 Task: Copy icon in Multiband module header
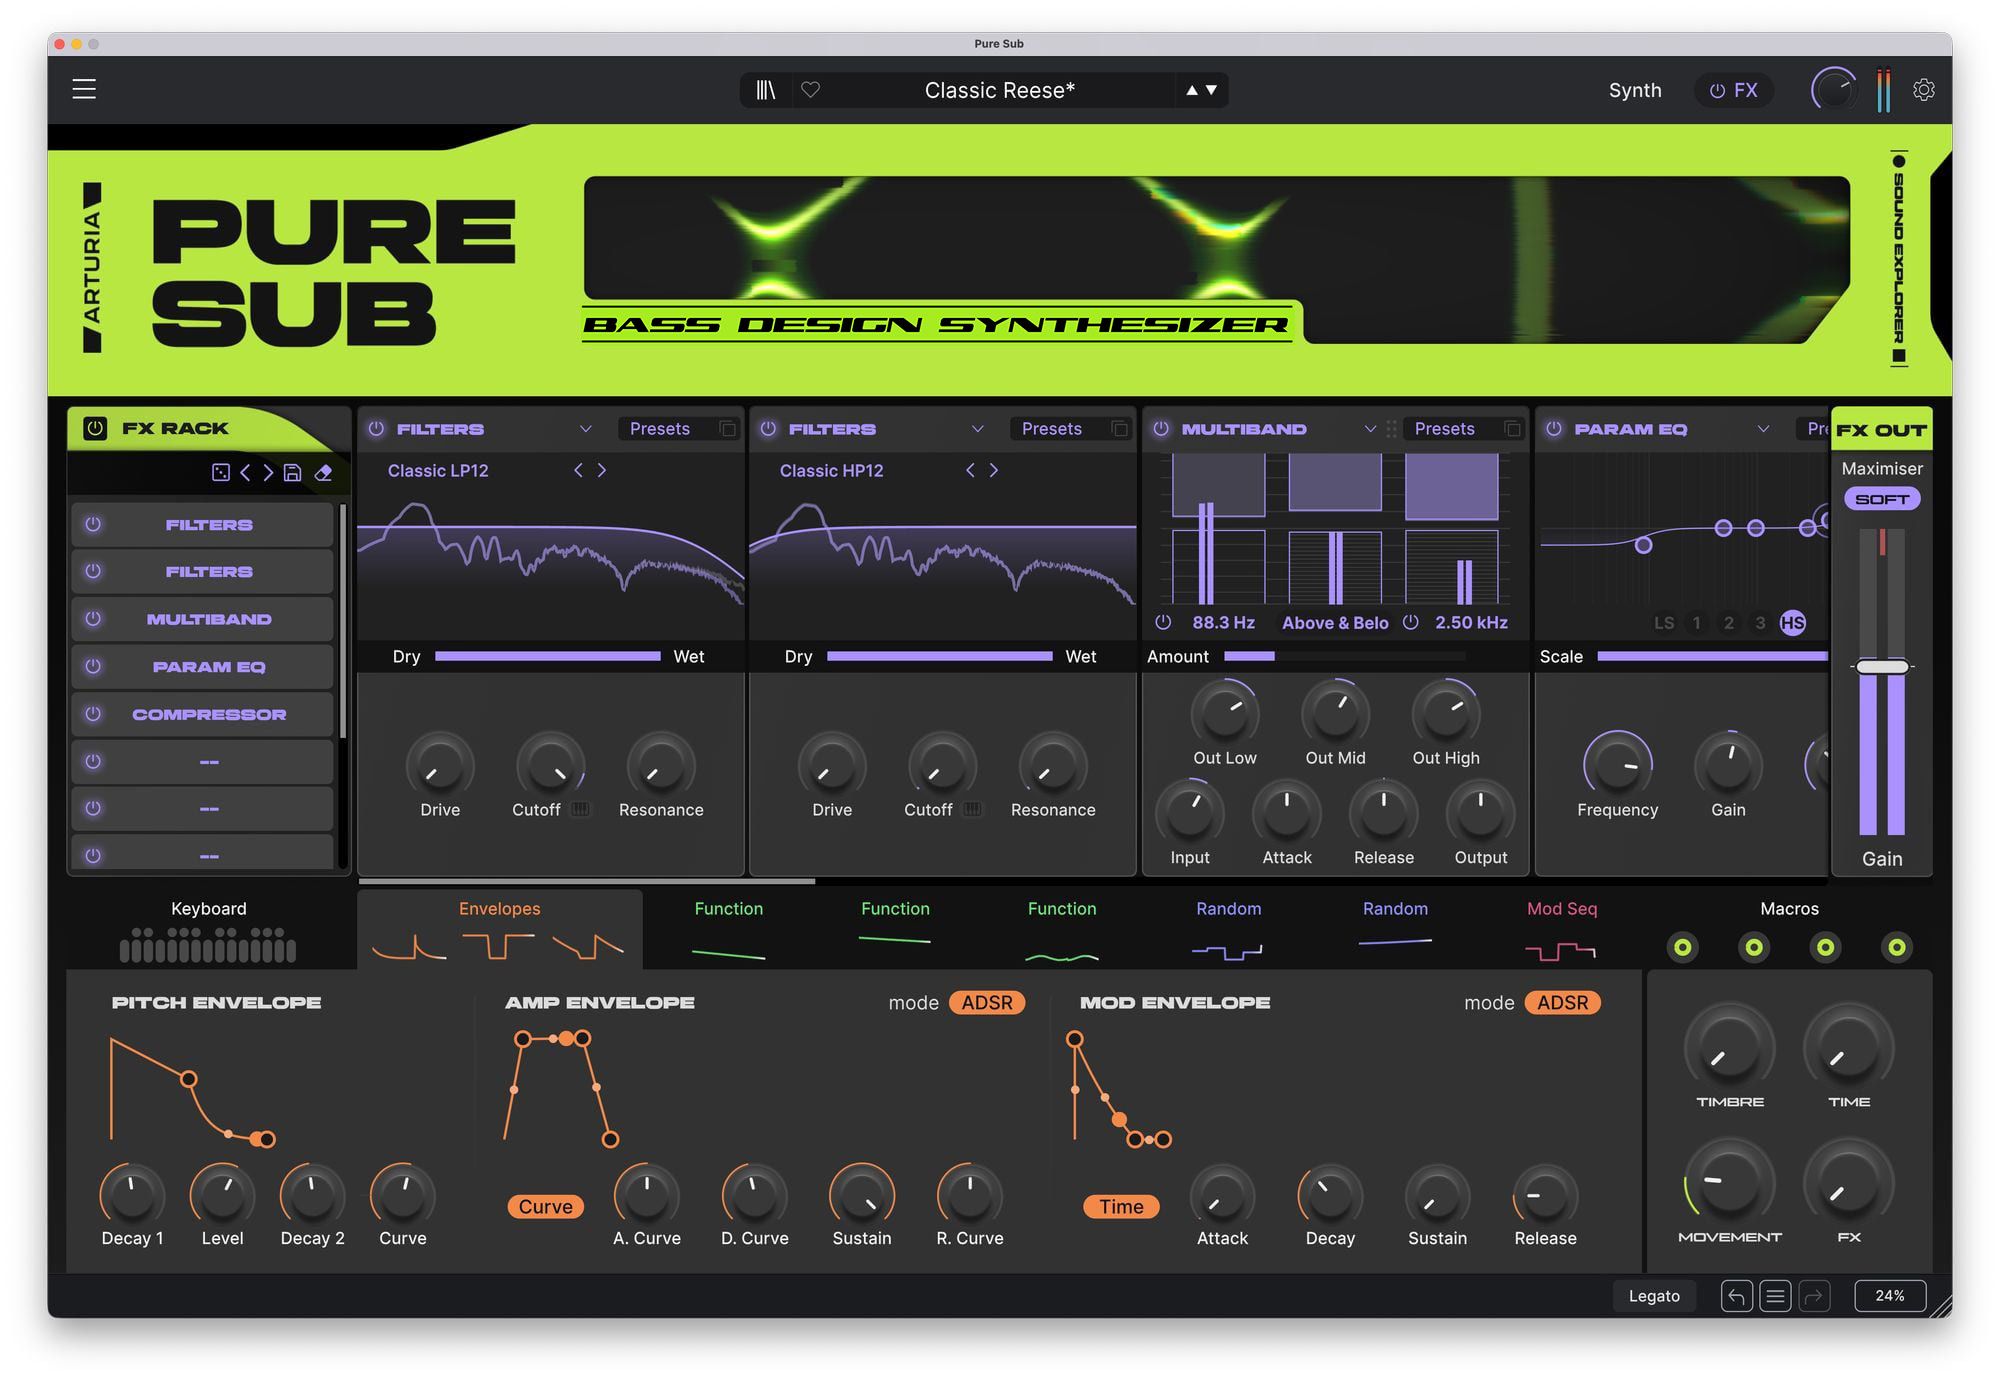tap(1513, 429)
